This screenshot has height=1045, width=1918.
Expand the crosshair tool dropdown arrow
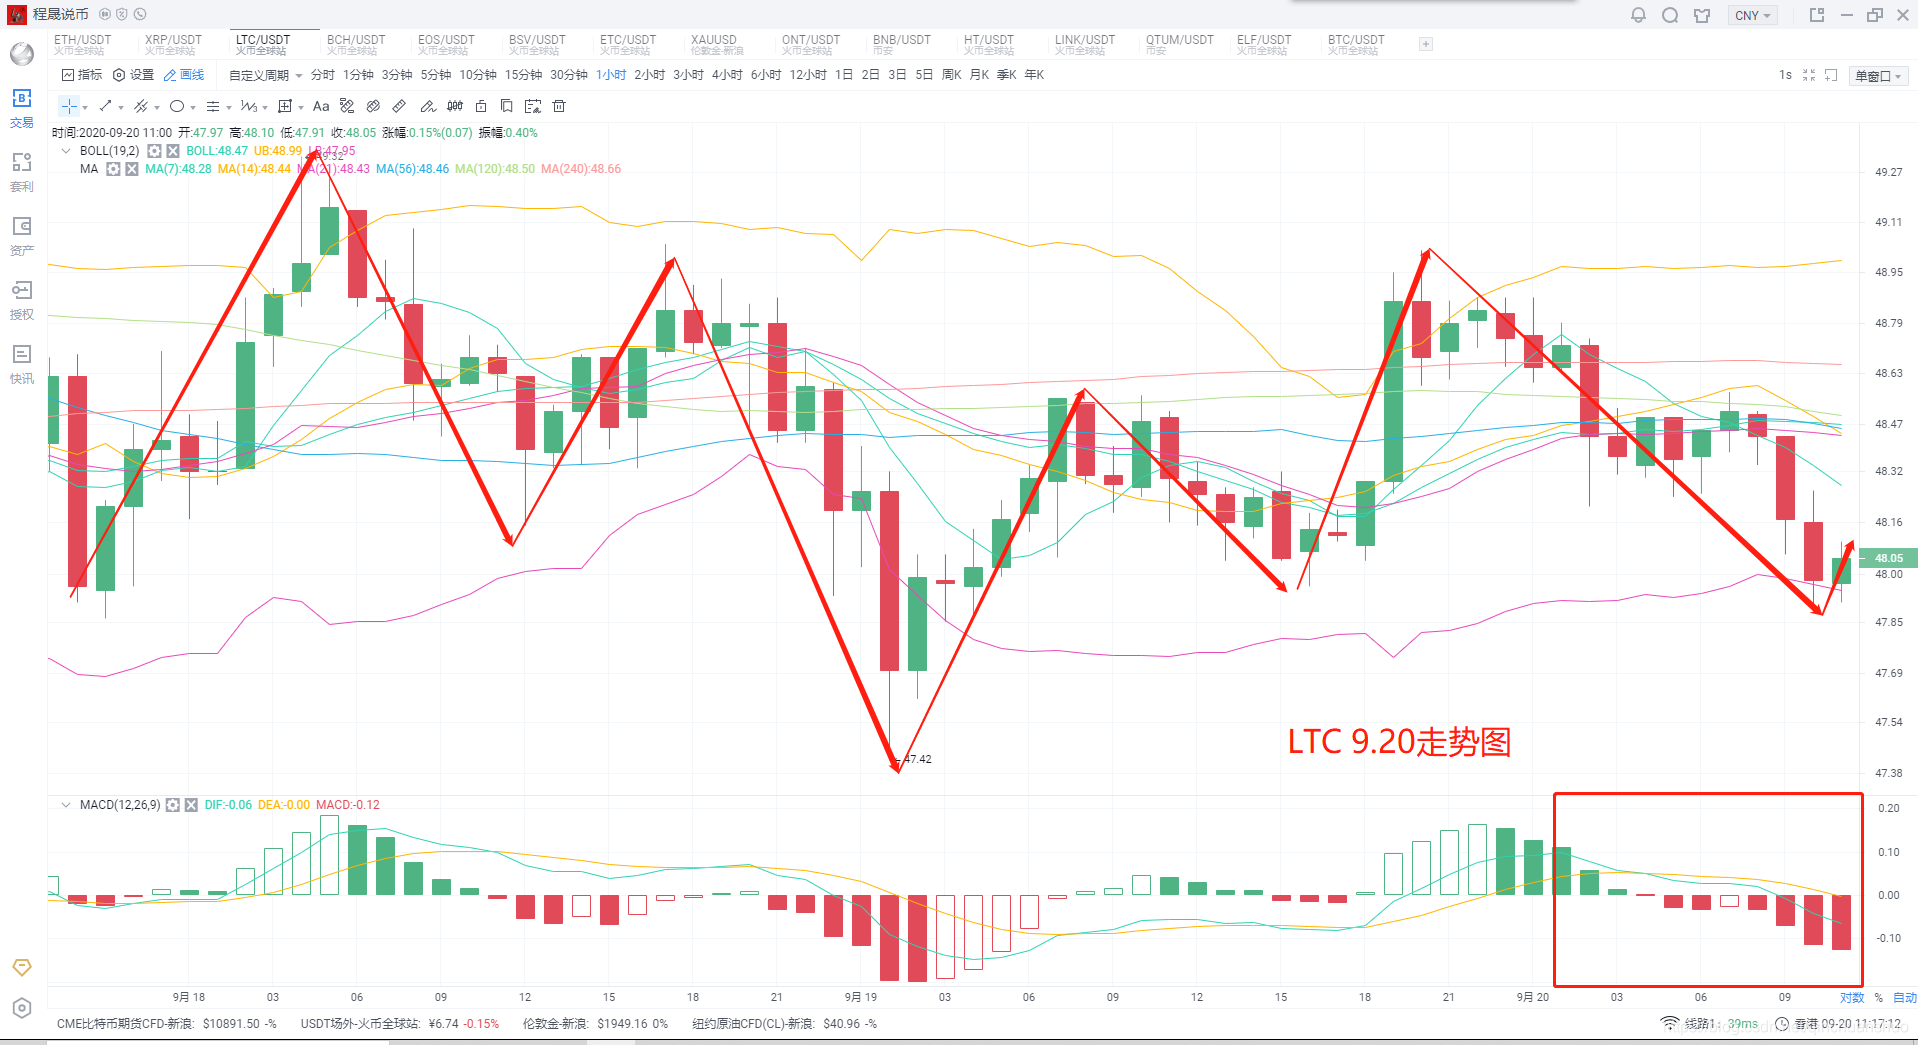point(85,107)
